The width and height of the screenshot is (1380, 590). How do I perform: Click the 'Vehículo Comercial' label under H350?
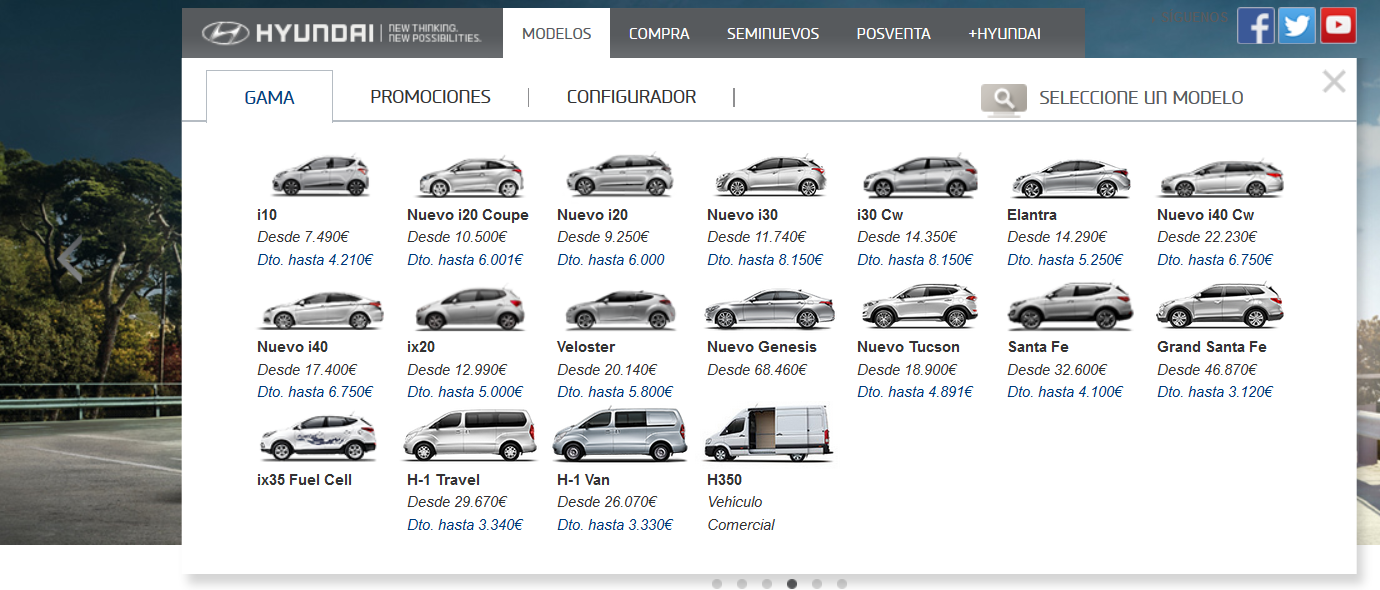tap(741, 514)
